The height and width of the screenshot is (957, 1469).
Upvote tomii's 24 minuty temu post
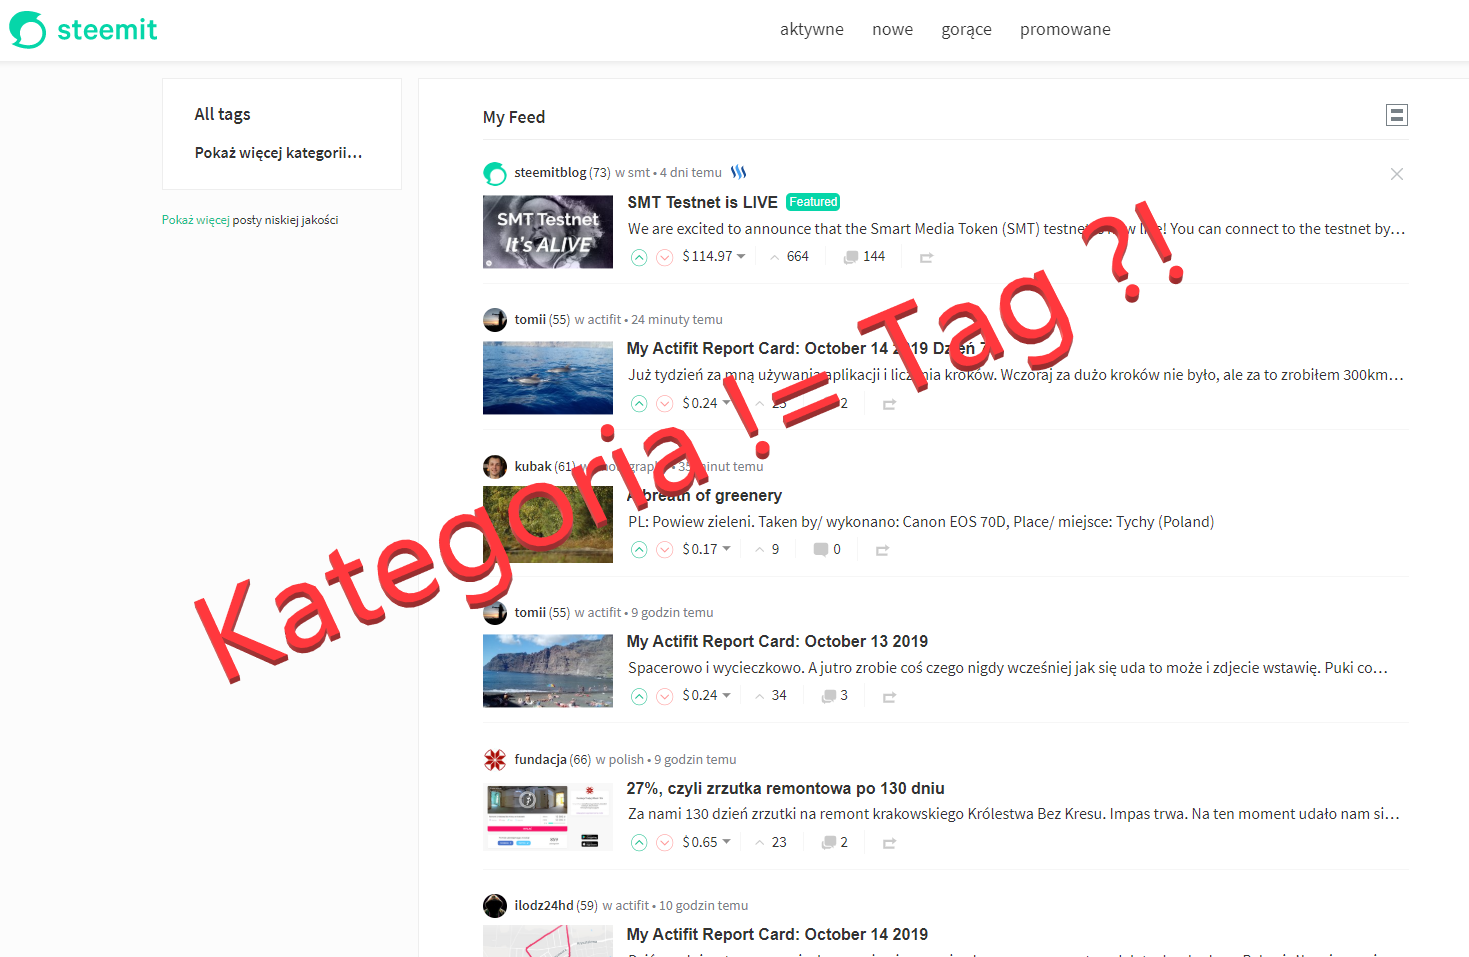(x=639, y=404)
